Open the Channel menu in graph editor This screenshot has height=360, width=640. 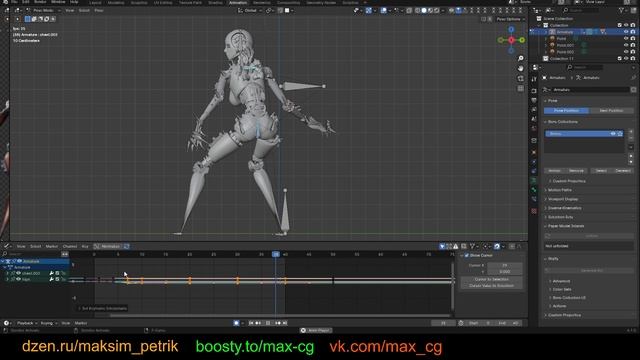point(70,246)
